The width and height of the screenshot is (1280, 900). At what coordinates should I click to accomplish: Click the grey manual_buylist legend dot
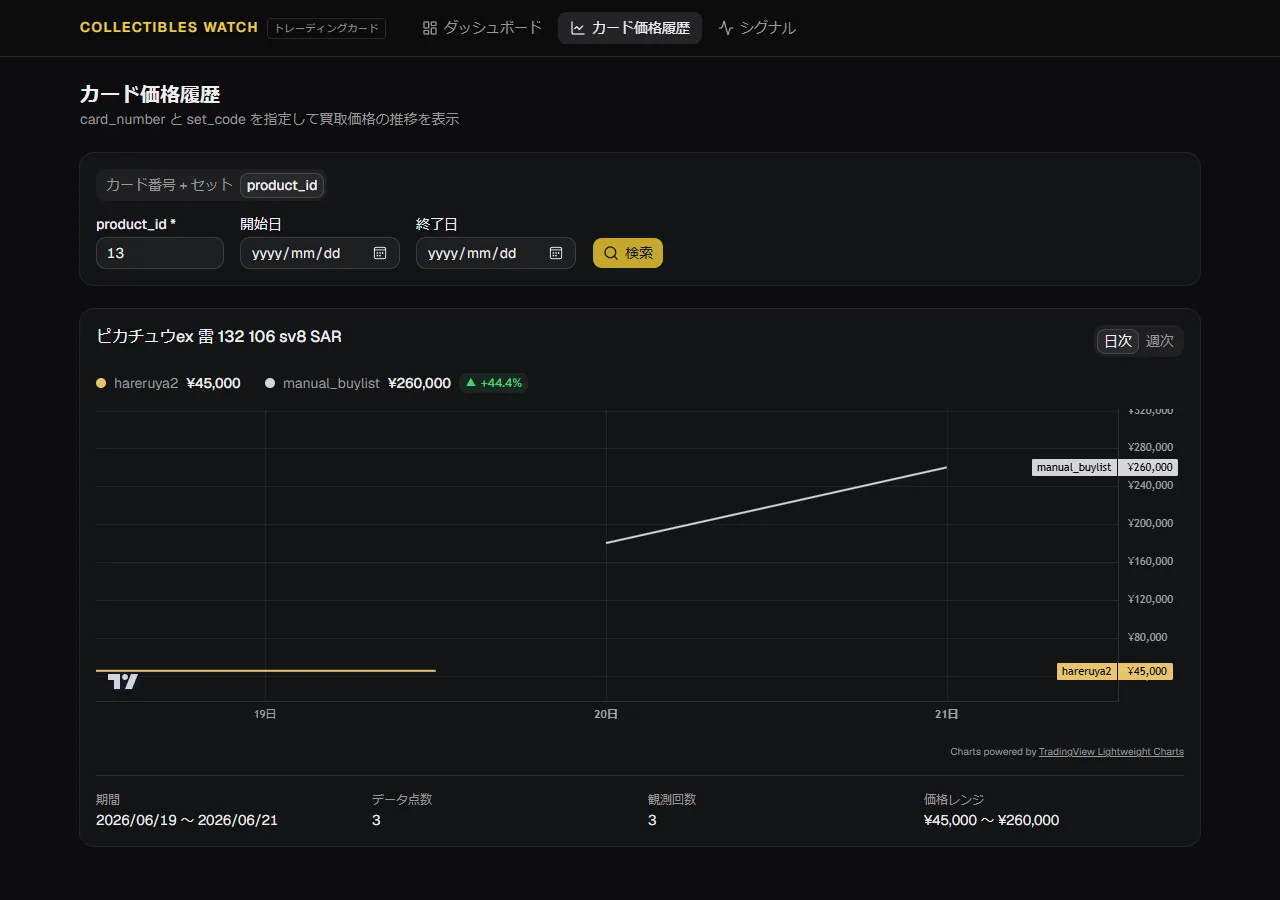tap(270, 383)
